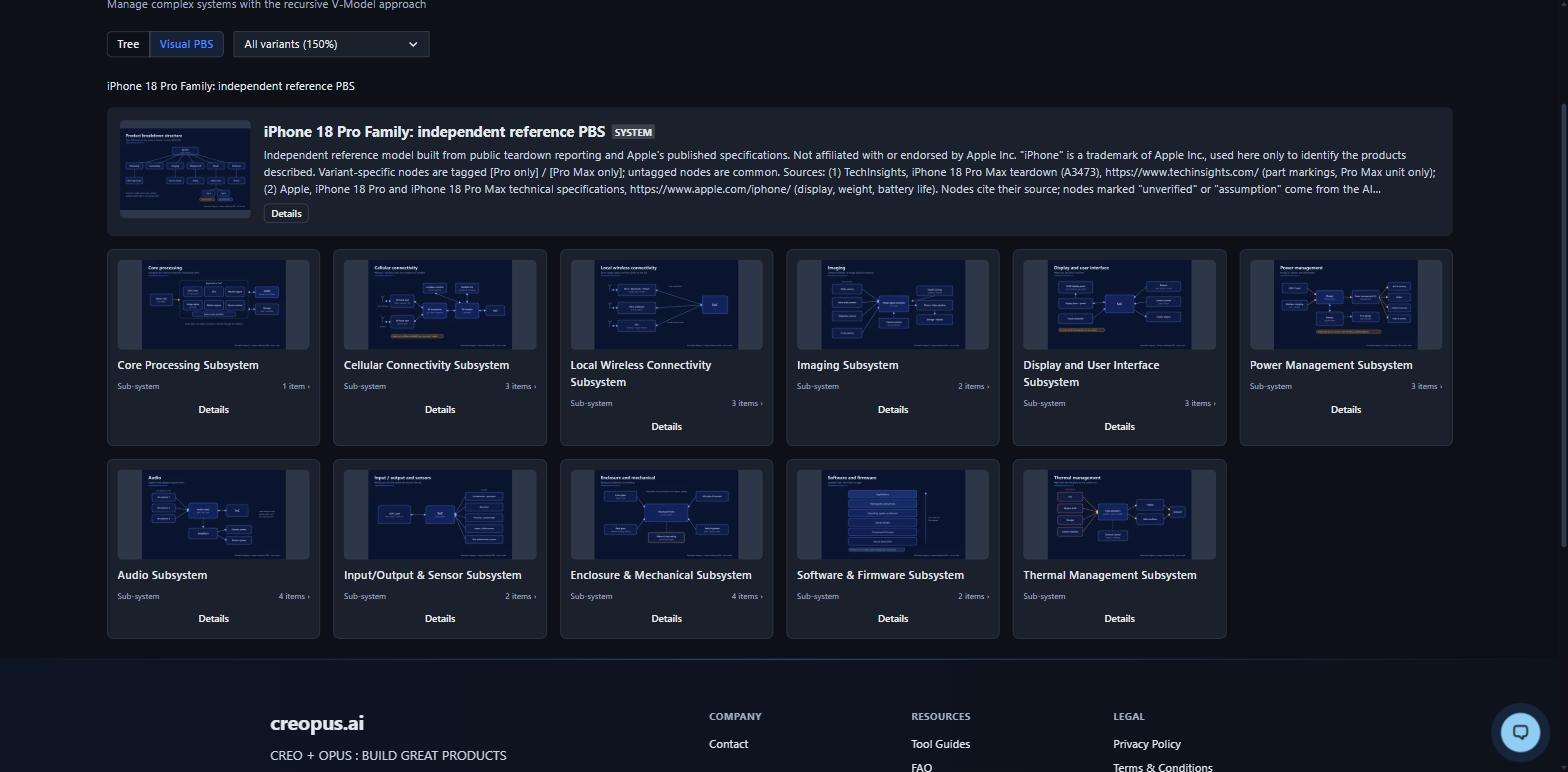
Task: Open the Thermal Management Subsystem thumbnail
Action: [1119, 514]
